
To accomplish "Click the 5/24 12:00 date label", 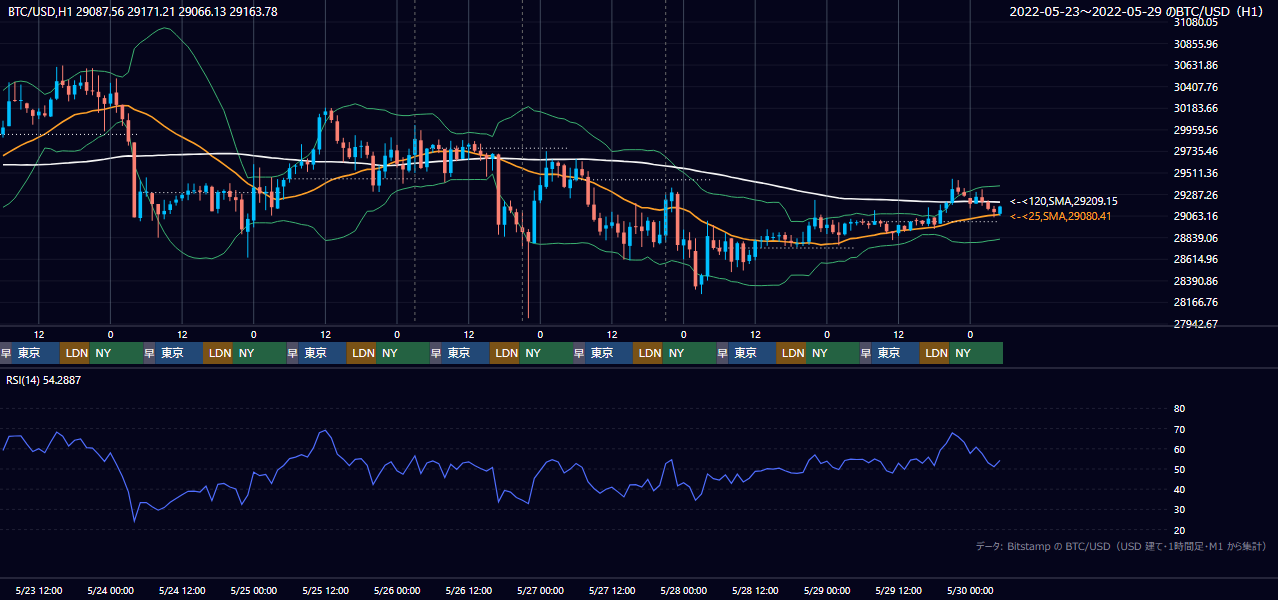I will click(182, 591).
